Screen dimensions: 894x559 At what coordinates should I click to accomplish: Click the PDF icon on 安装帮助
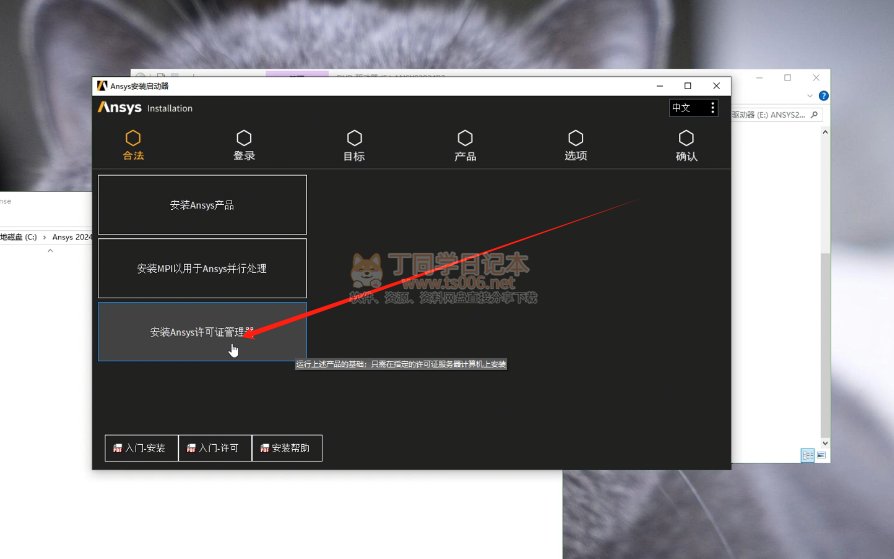point(265,448)
